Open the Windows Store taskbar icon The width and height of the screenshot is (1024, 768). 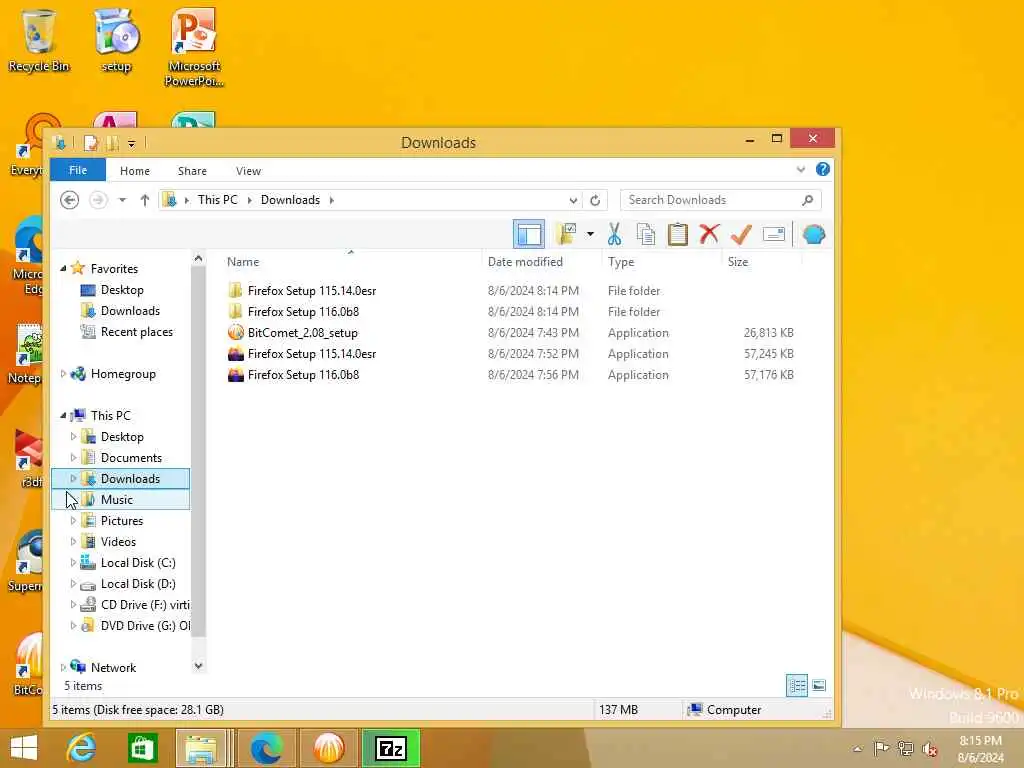[x=143, y=748]
